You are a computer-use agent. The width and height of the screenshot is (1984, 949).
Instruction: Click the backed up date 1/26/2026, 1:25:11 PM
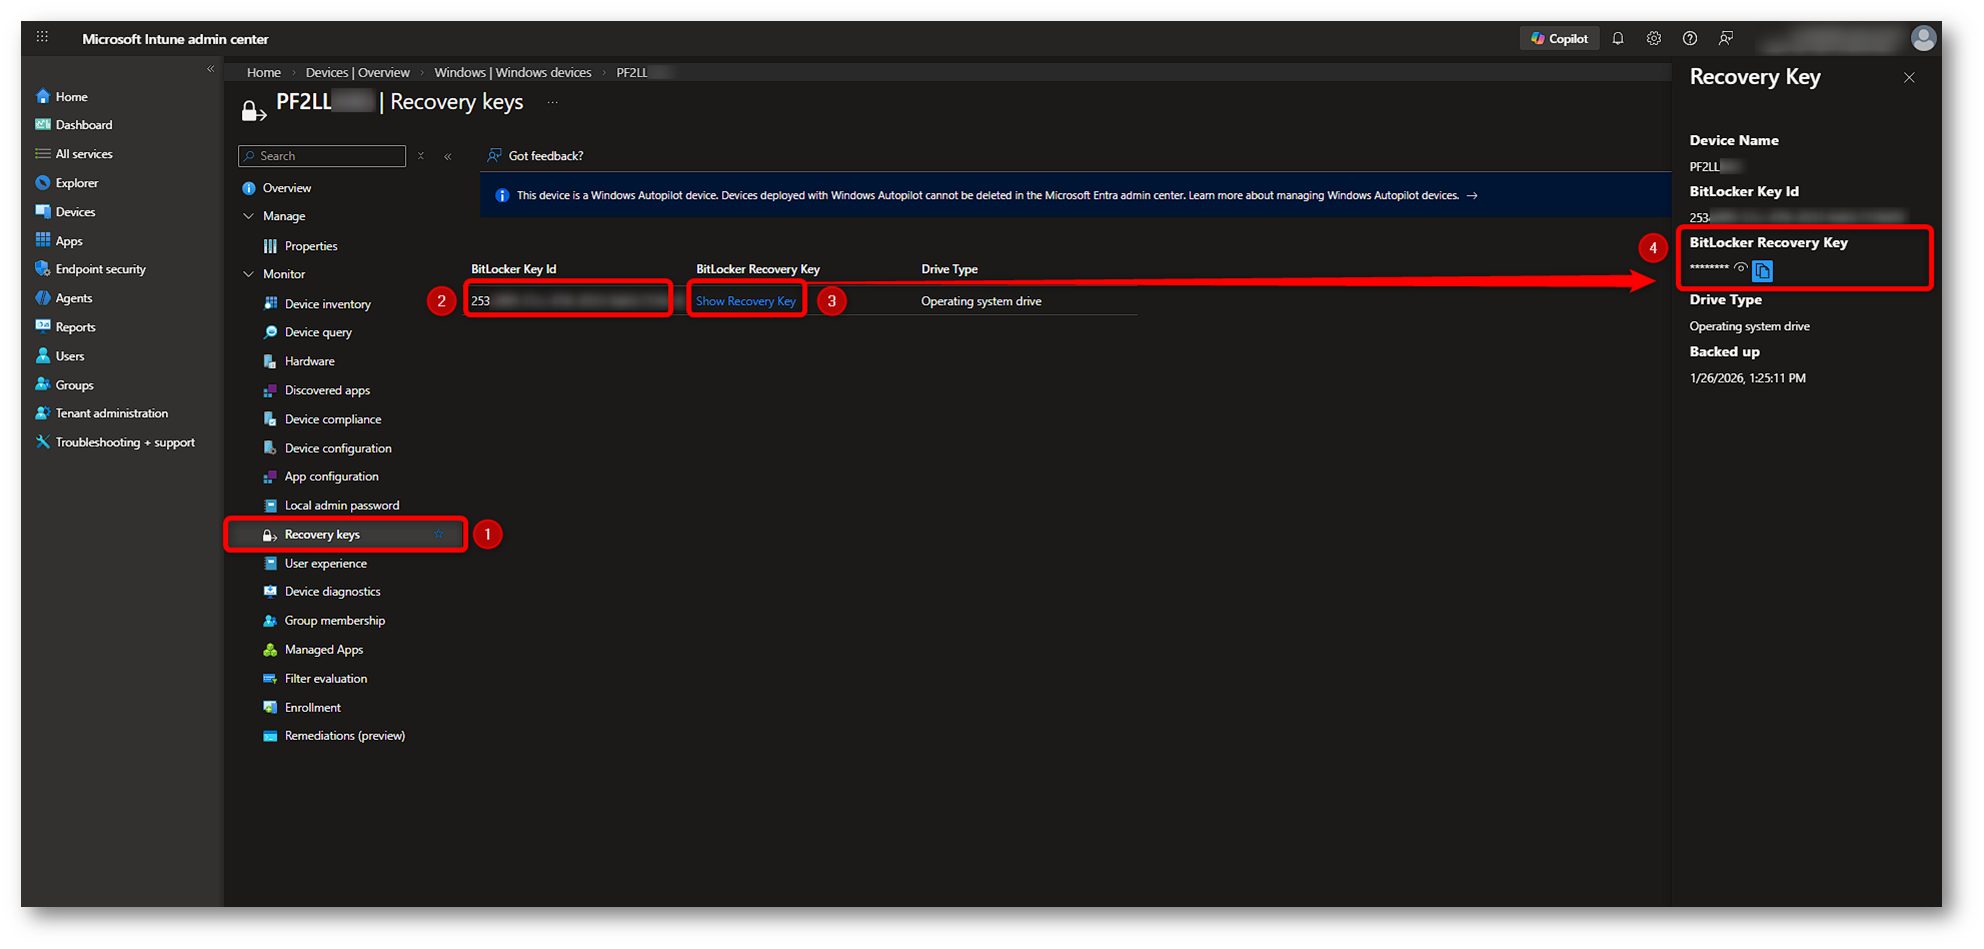(1748, 378)
